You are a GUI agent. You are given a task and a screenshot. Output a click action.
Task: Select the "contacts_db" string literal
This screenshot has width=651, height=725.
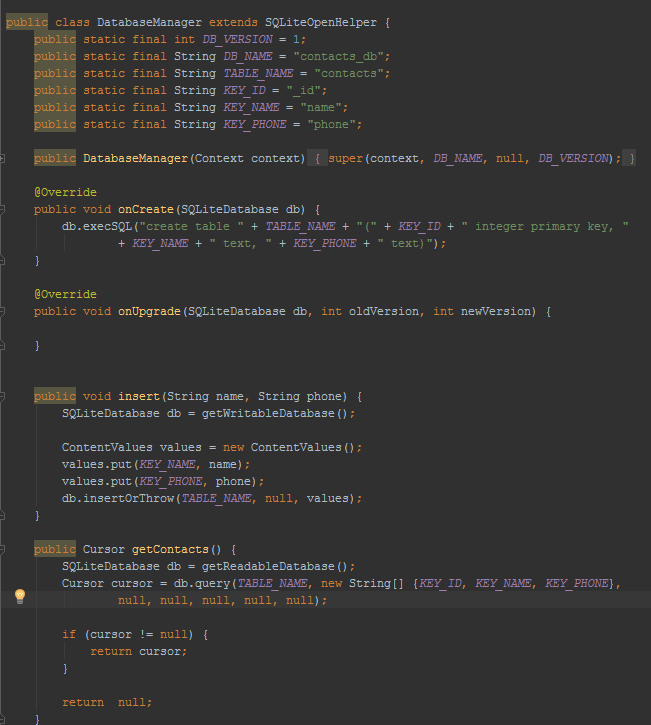tap(338, 56)
